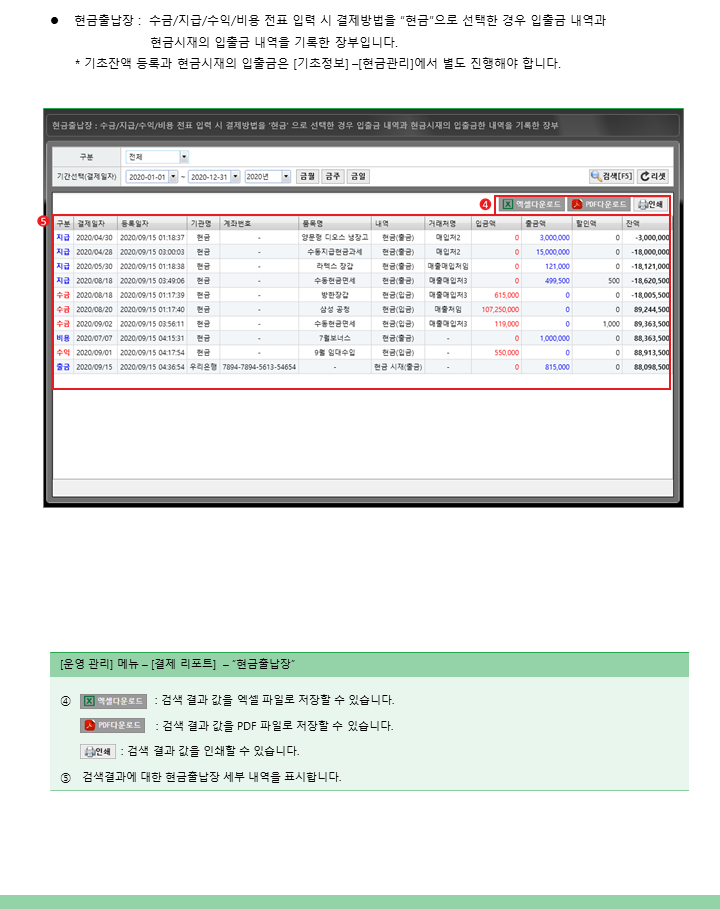This screenshot has height=909, width=720.
Task: Sort by the 결제일자 column header
Action: coord(96,223)
